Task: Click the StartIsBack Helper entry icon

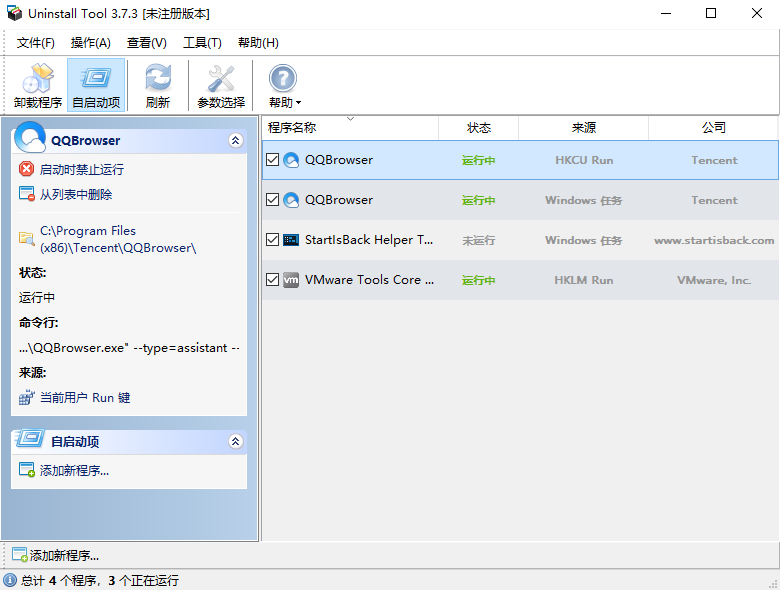Action: (x=291, y=240)
